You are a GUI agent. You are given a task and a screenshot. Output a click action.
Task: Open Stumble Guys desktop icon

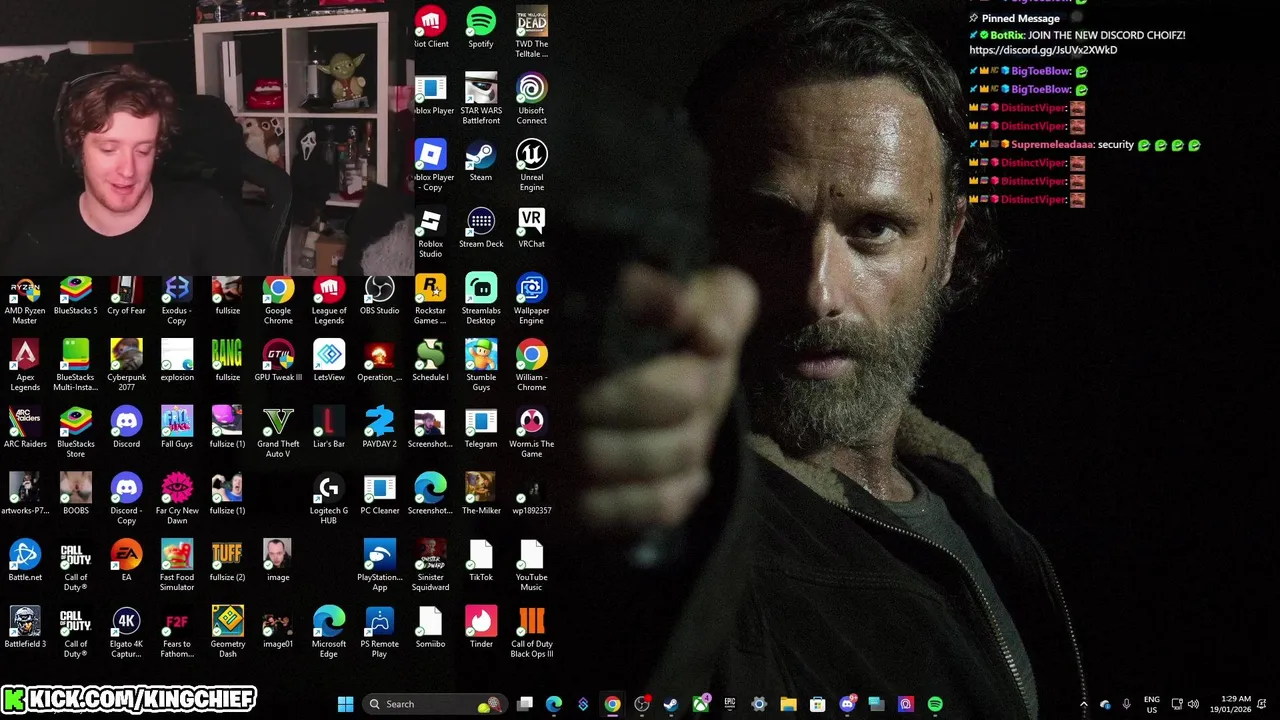(x=481, y=366)
